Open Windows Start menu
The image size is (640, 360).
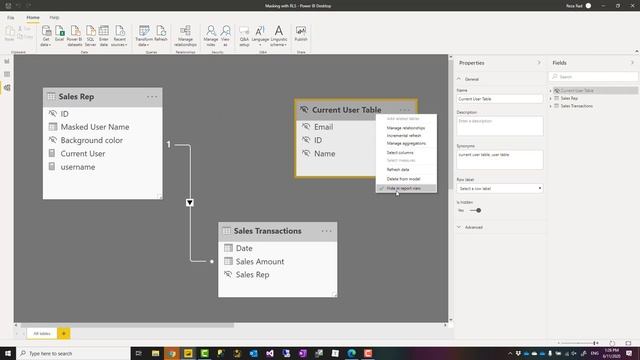click(7, 353)
